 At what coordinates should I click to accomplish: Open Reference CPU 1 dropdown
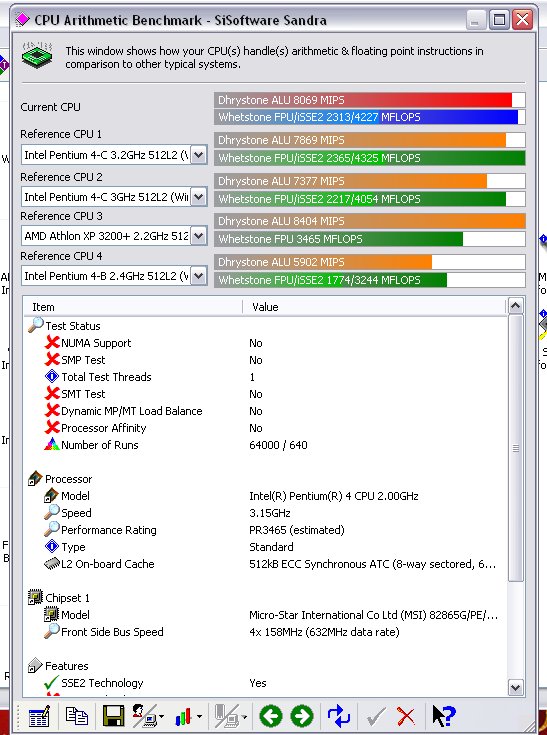click(x=199, y=155)
